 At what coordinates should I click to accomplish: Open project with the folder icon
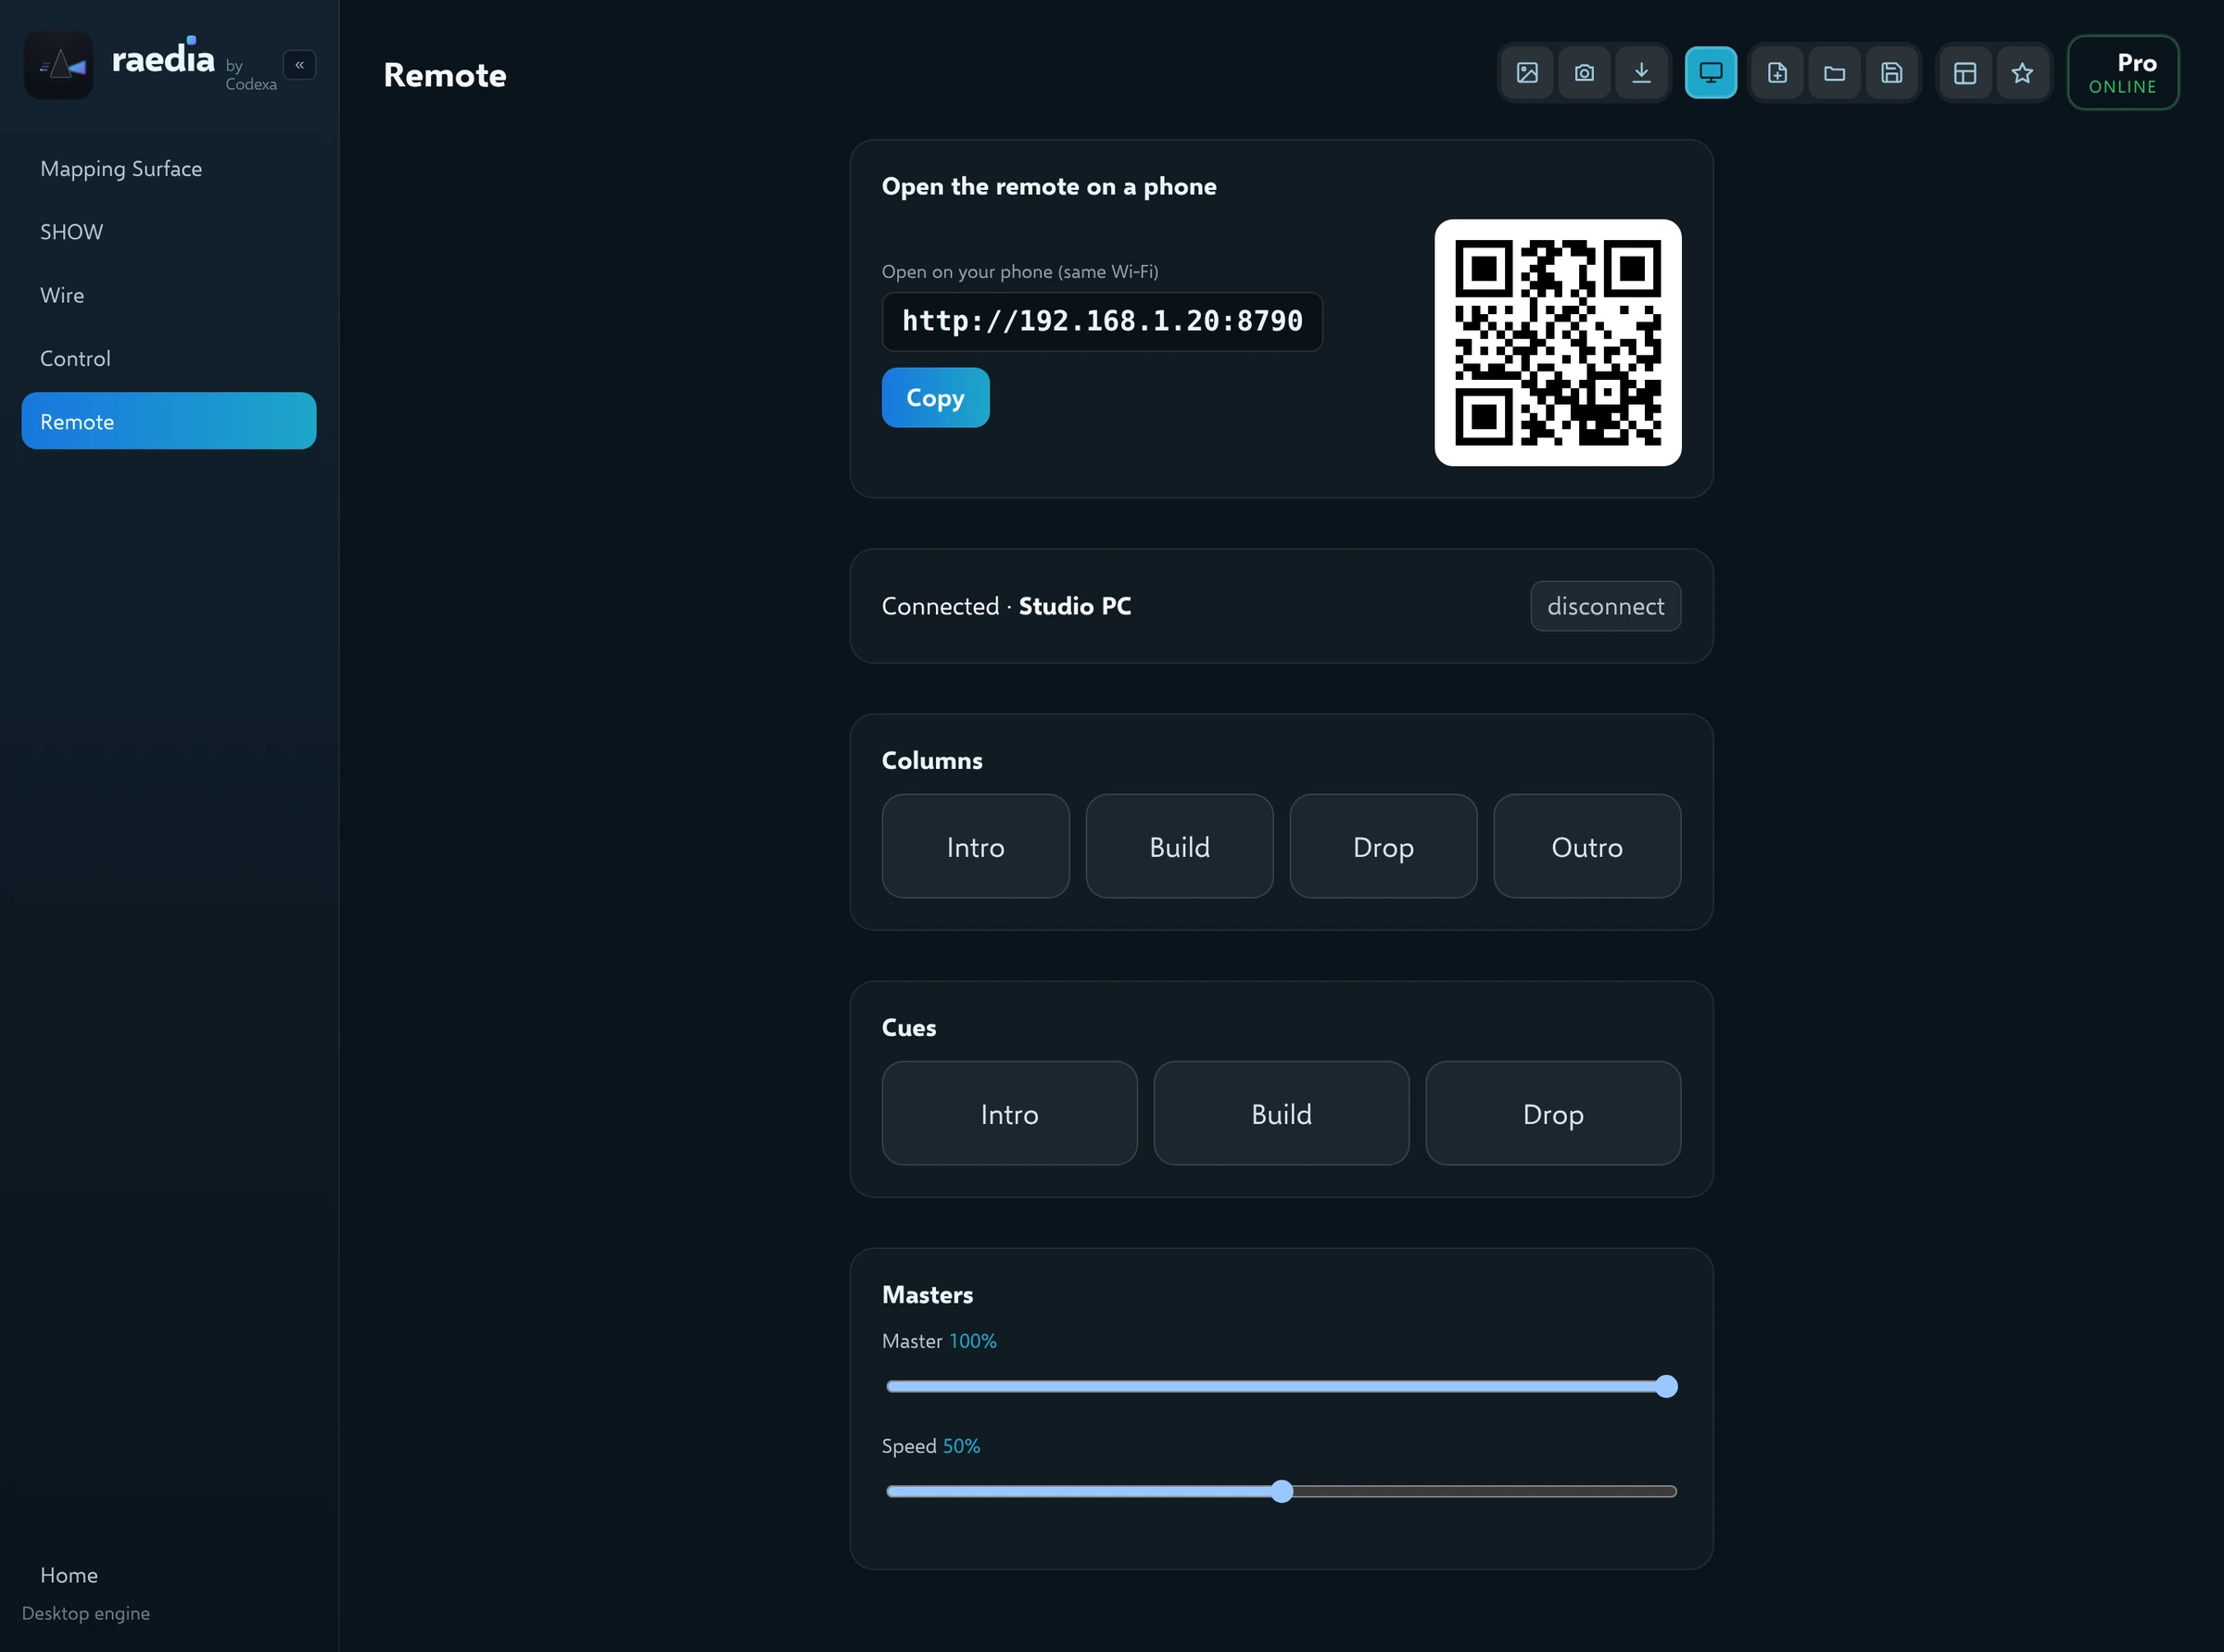(1834, 72)
